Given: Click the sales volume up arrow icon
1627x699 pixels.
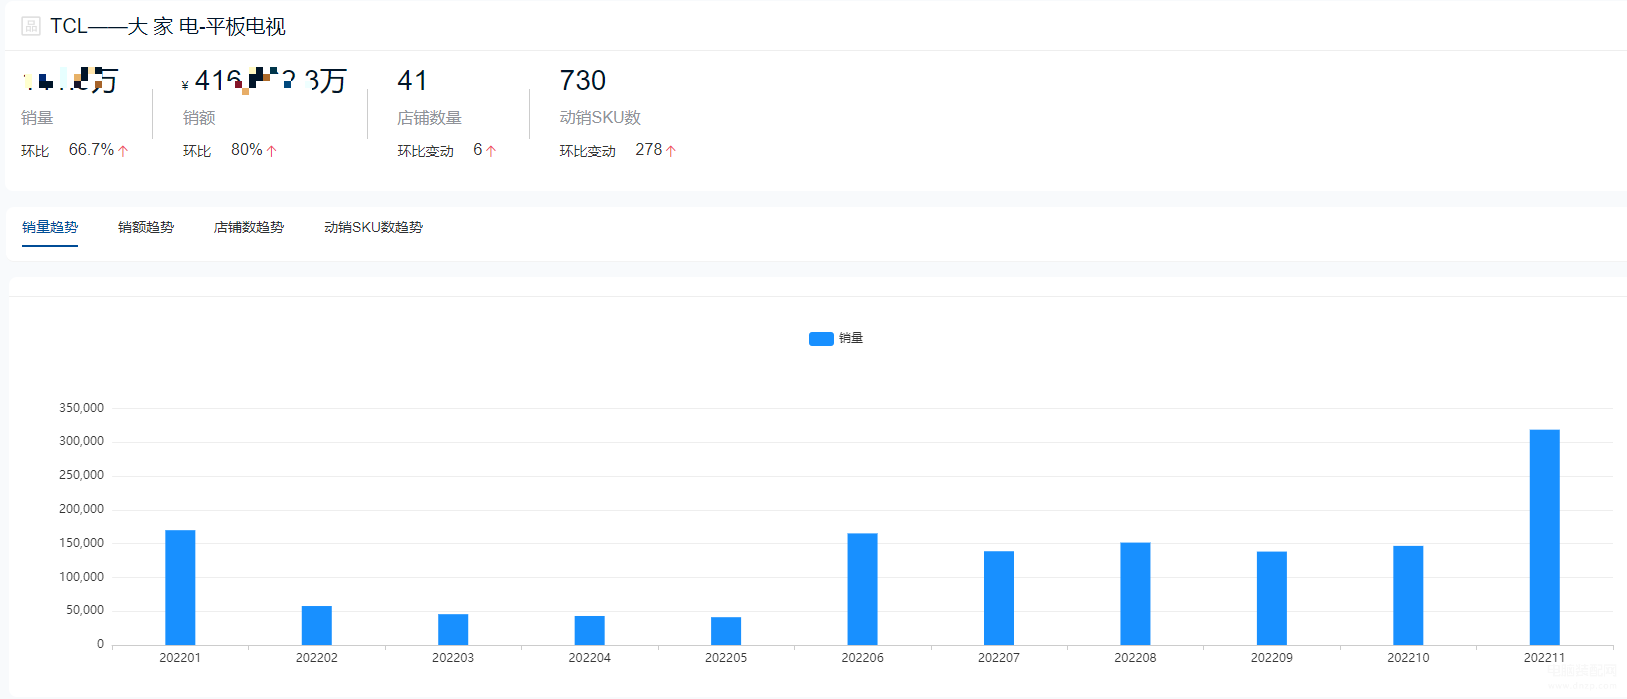Looking at the screenshot, I should pyautogui.click(x=123, y=151).
